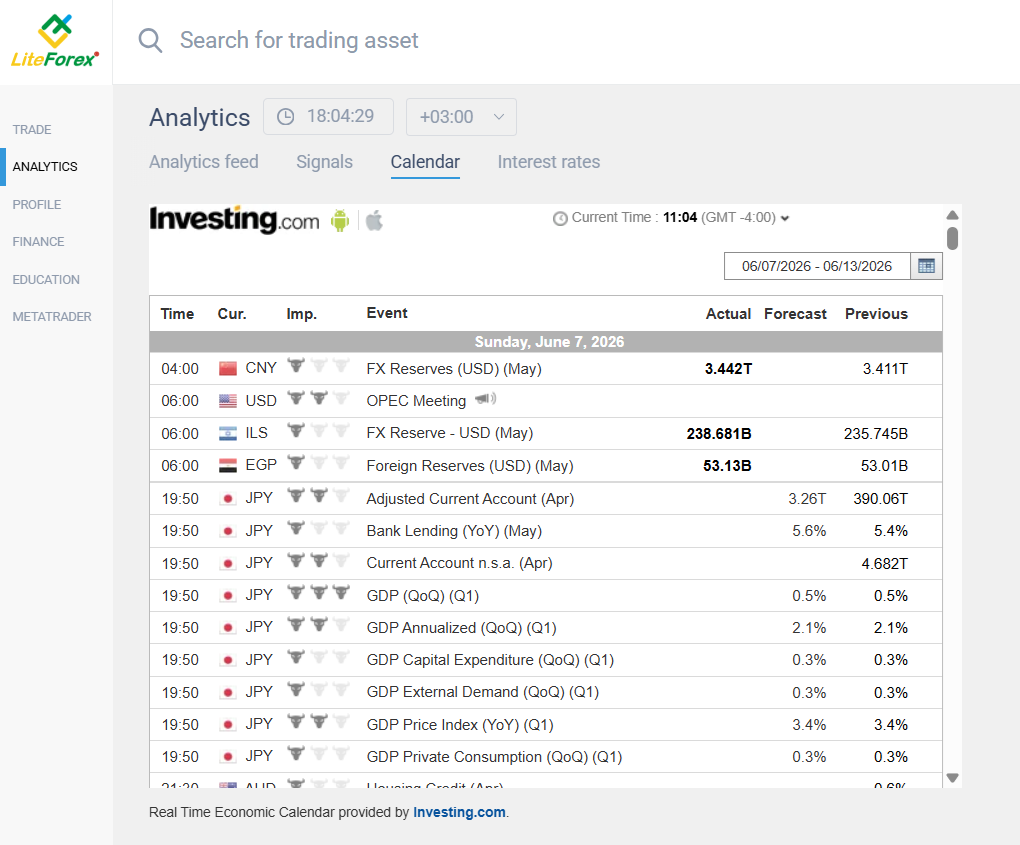Click GDP Capital Expenditure (QoQ) (Q1) event

(x=490, y=660)
